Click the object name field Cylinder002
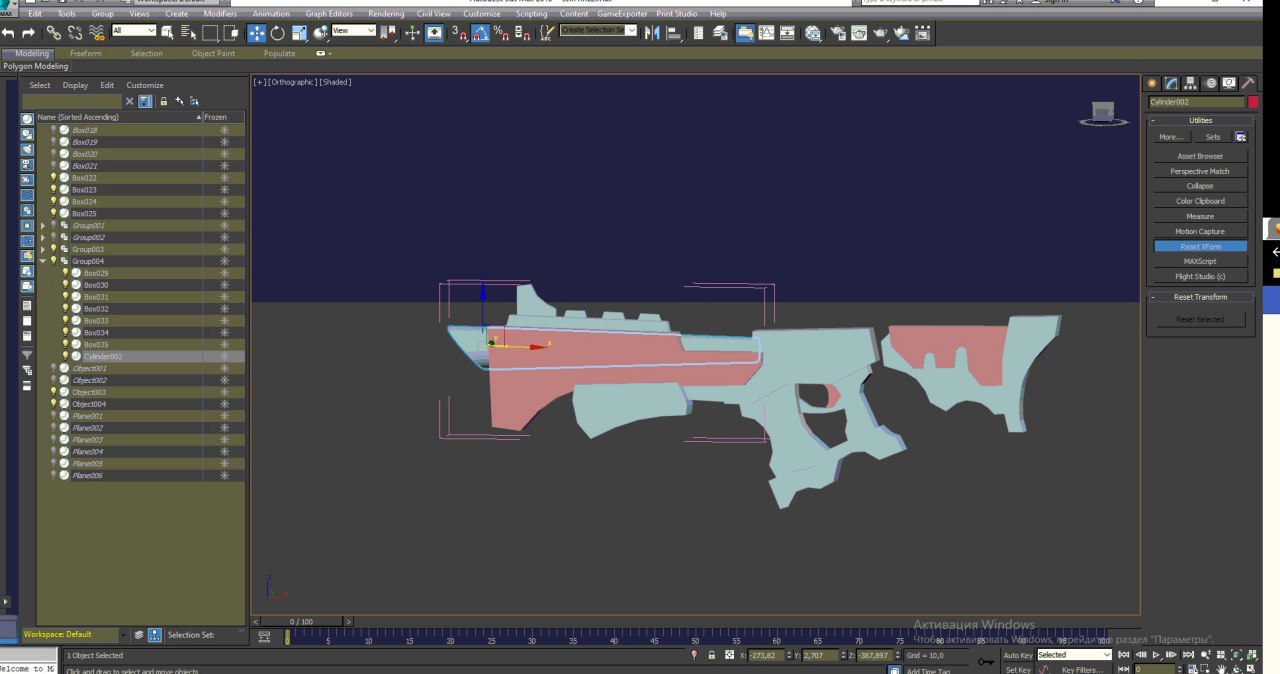Viewport: 1280px width, 674px height. click(1196, 102)
